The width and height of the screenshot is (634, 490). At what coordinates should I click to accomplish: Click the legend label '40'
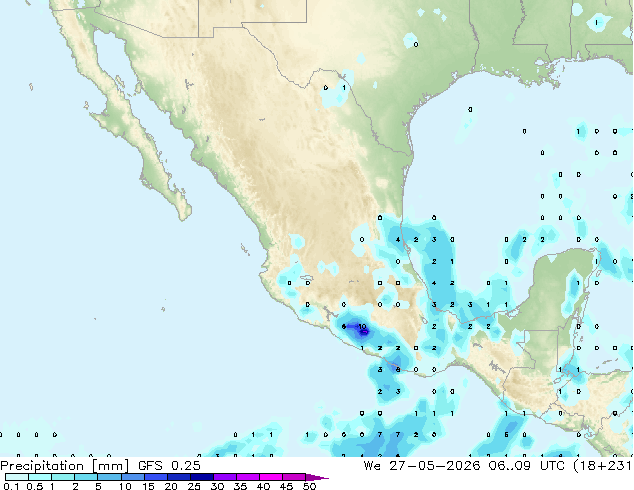[263, 486]
